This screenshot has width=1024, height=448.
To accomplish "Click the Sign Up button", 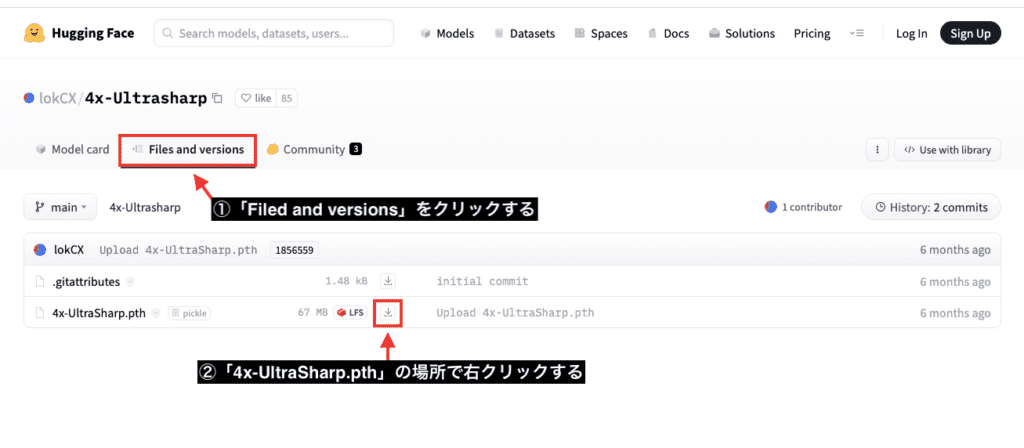I will pos(970,33).
